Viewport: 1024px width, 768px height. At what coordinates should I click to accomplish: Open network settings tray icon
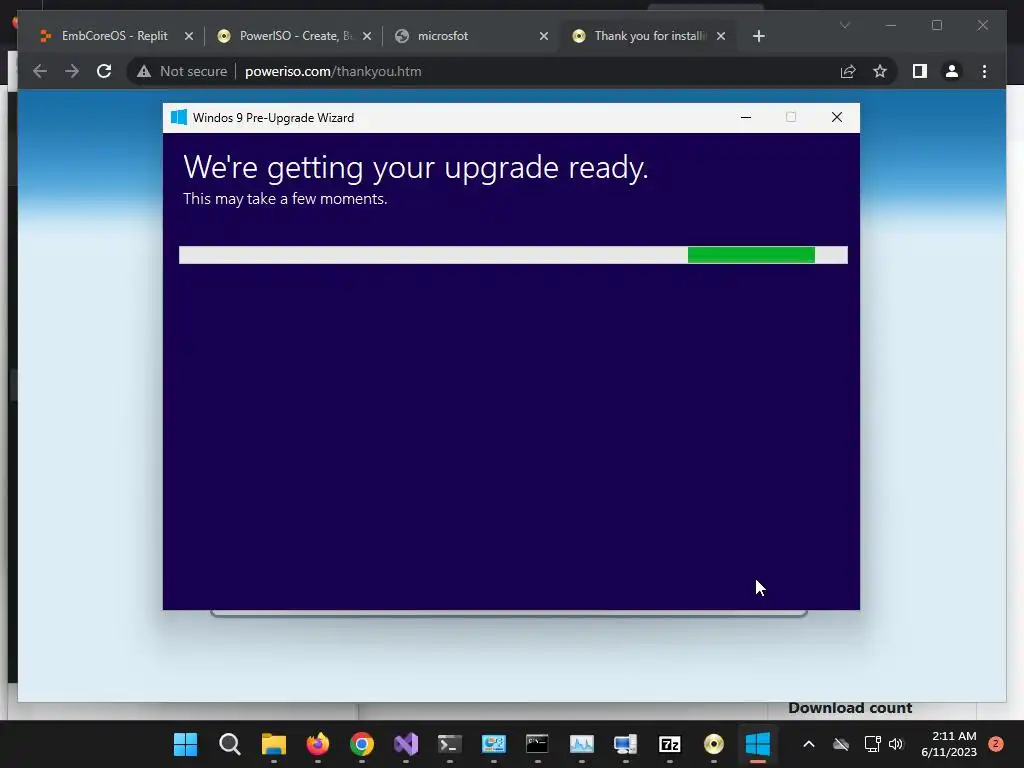tap(872, 744)
